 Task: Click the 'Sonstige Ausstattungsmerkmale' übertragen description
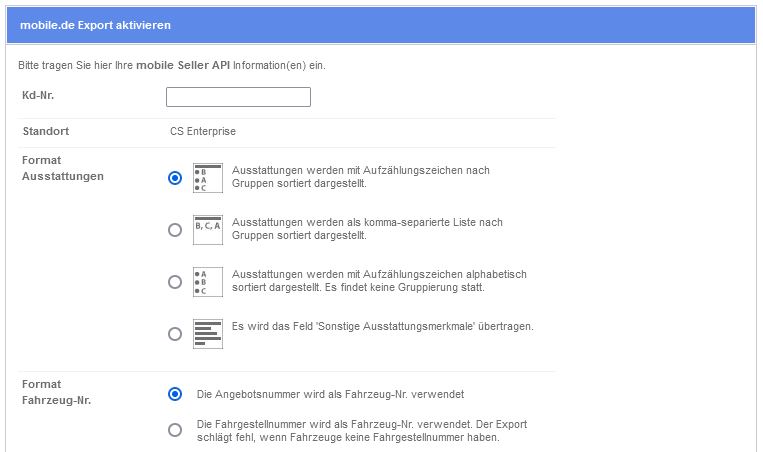tap(382, 326)
